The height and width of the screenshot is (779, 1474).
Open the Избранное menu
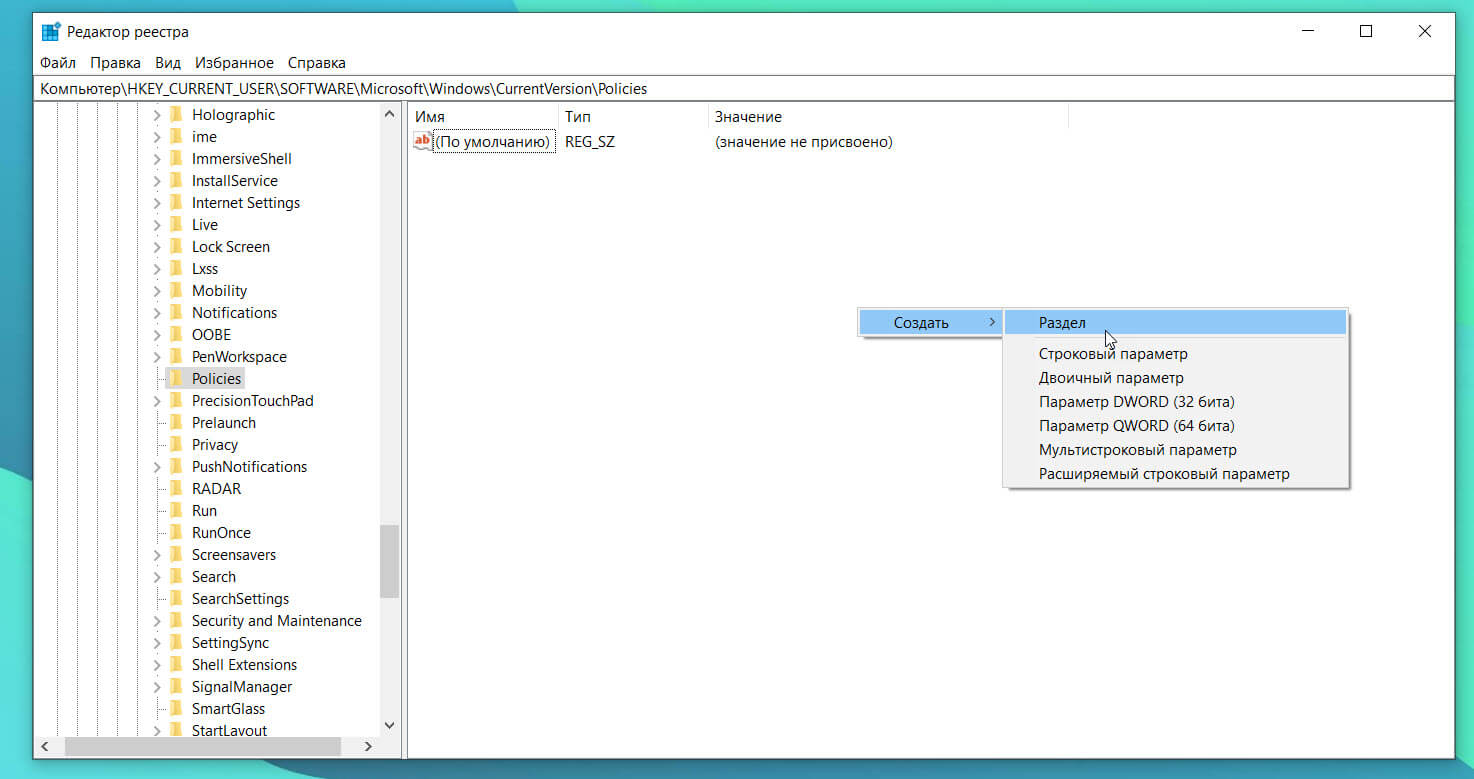(234, 63)
